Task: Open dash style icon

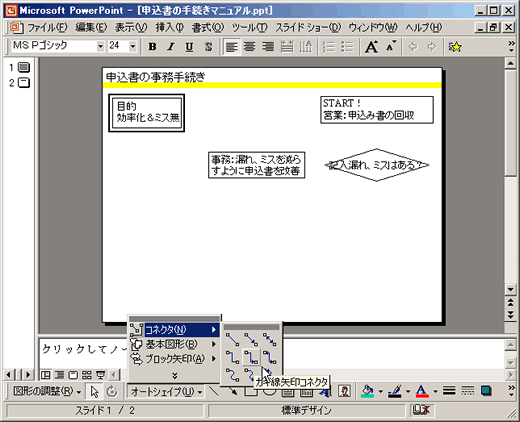Action: click(x=468, y=391)
